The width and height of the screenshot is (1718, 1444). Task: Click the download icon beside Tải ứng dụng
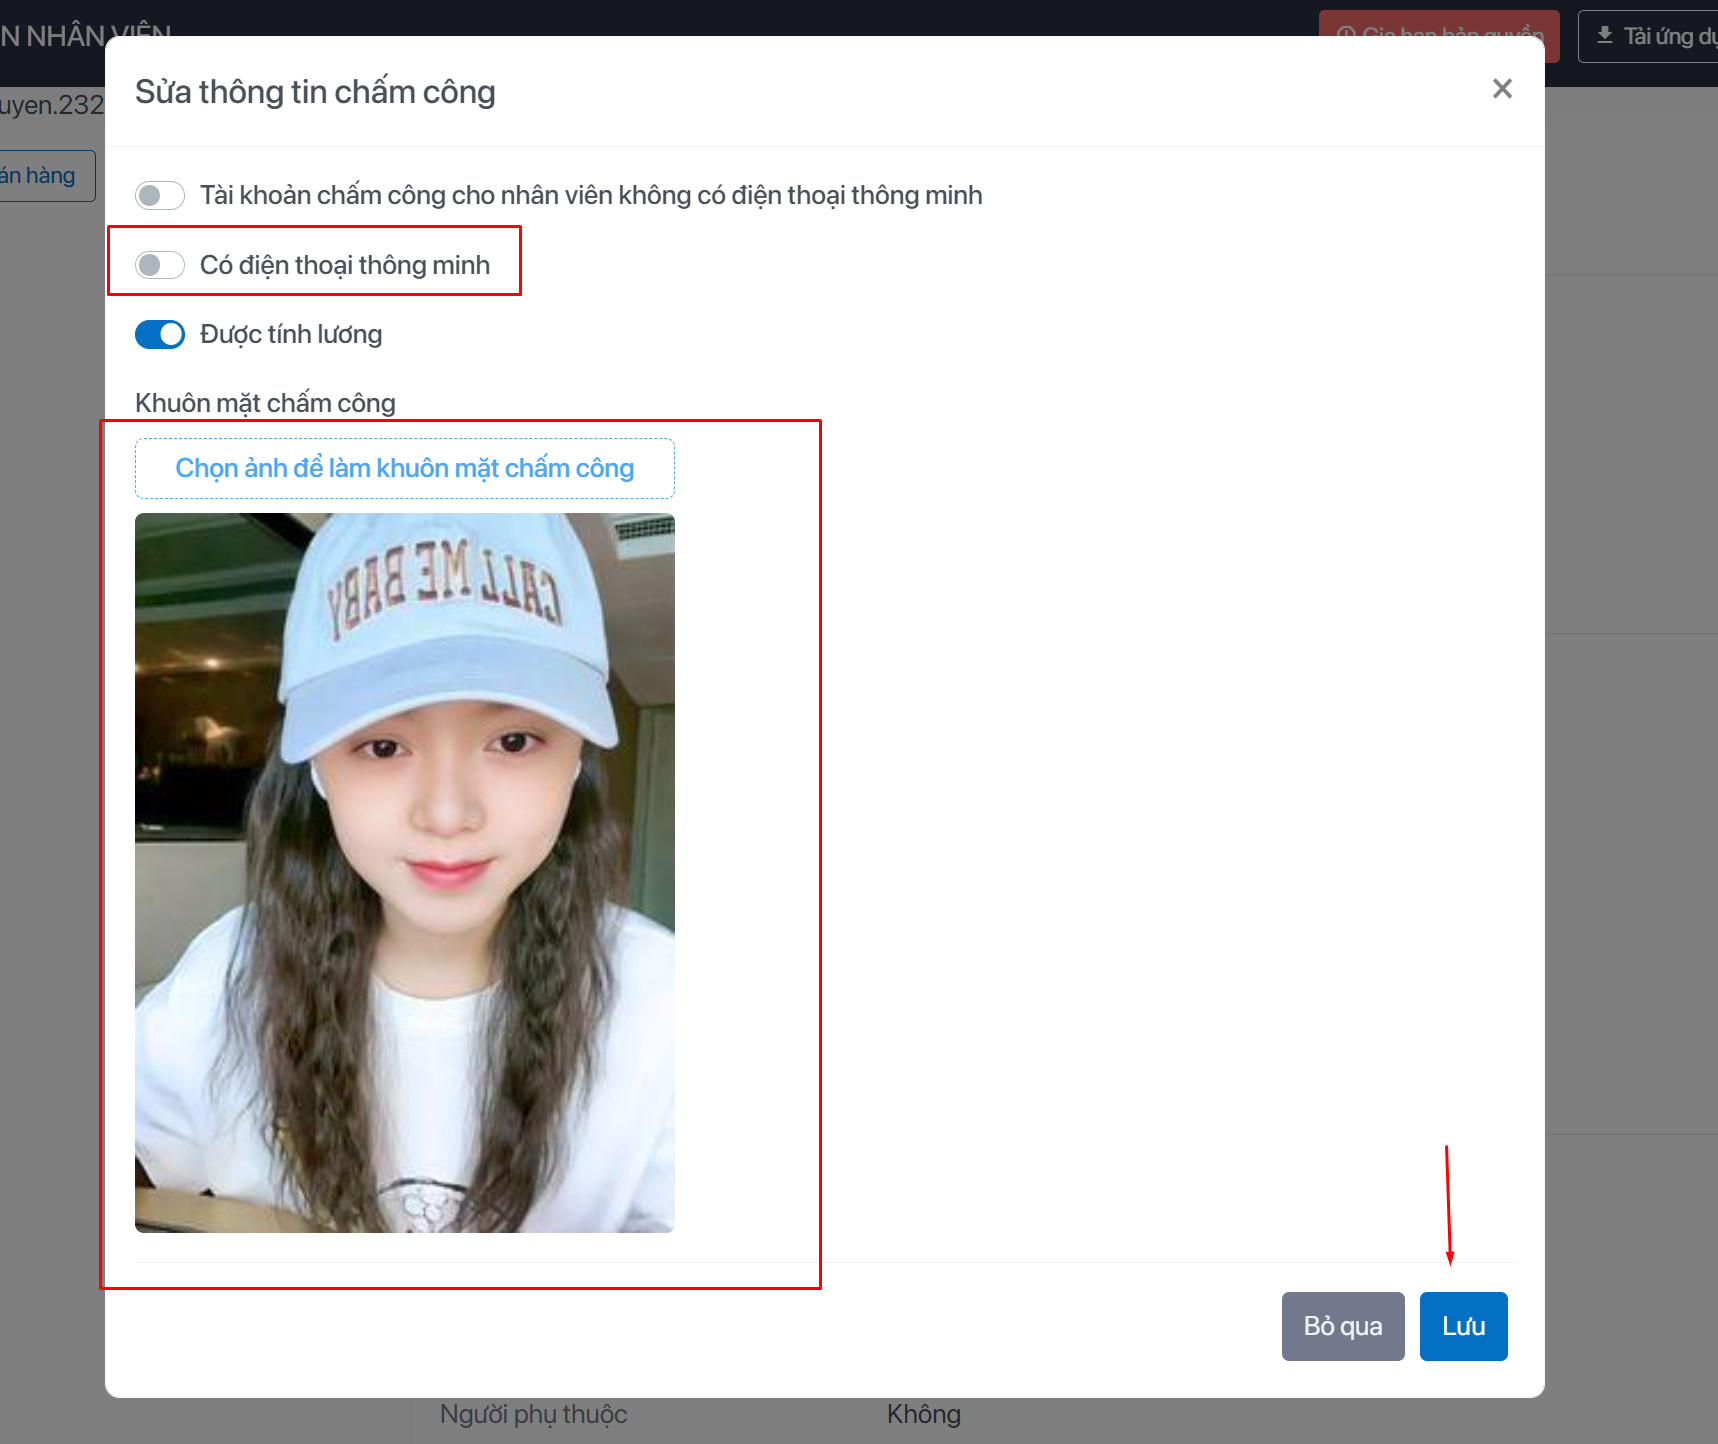coord(1604,36)
